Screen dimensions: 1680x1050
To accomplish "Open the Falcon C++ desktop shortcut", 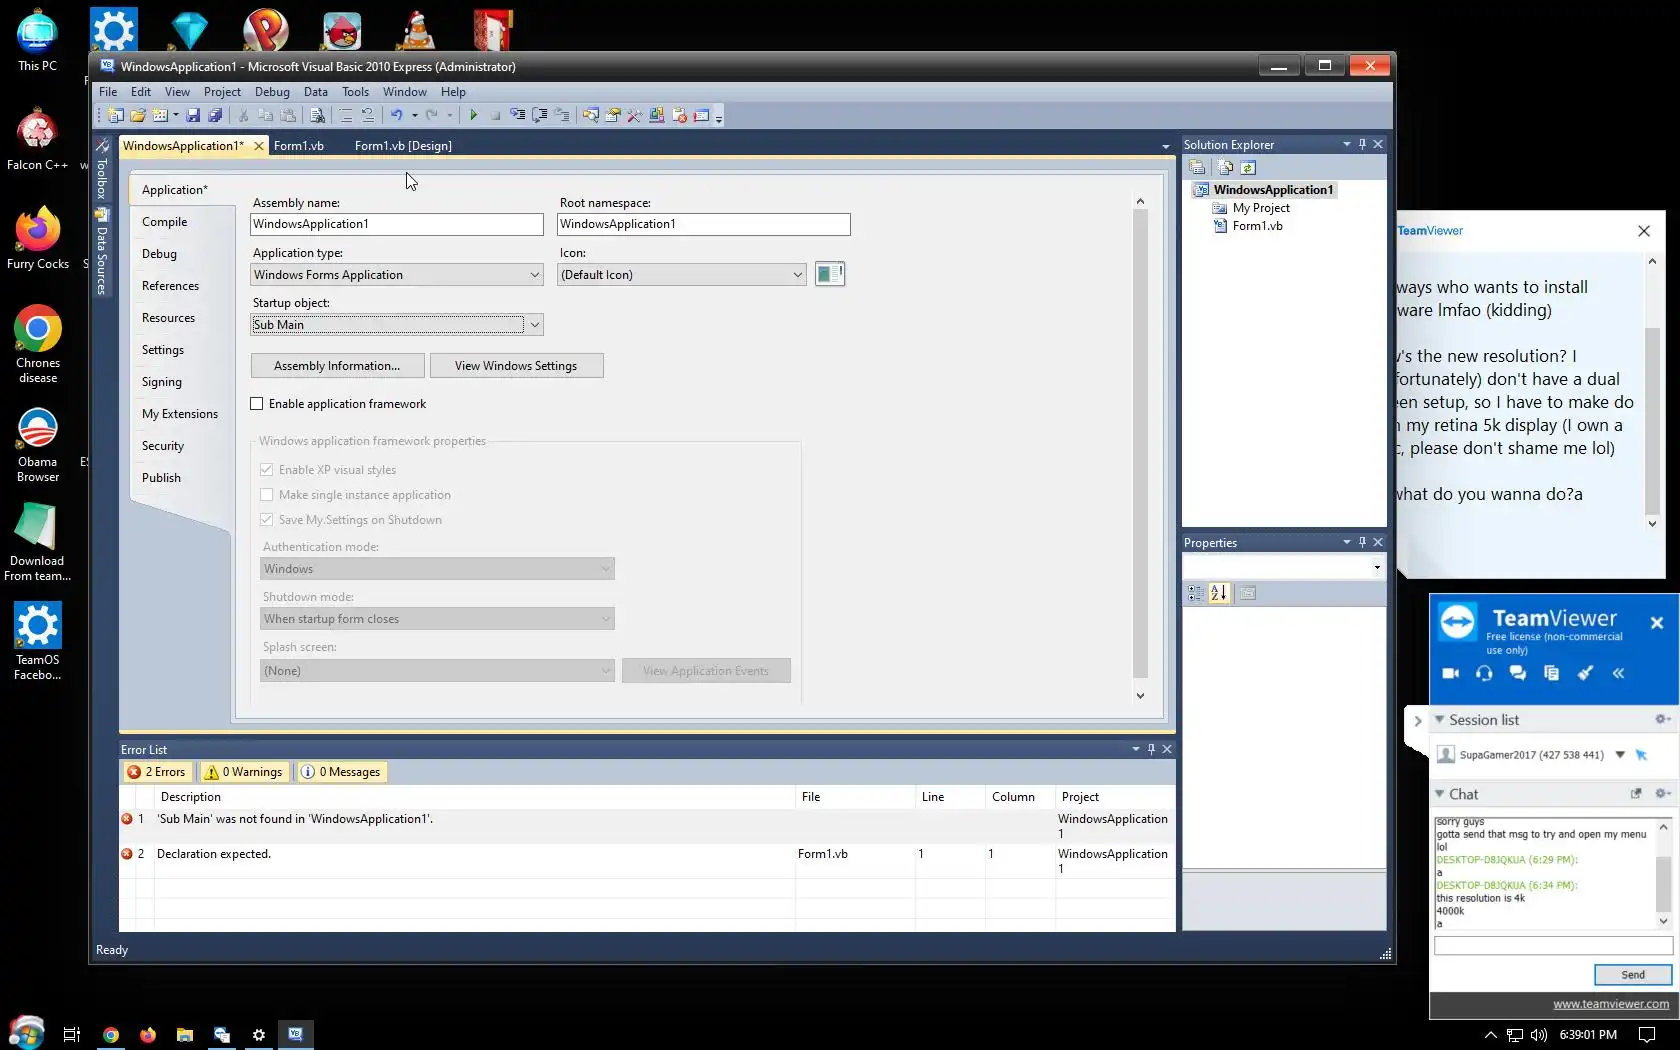I will [x=37, y=139].
